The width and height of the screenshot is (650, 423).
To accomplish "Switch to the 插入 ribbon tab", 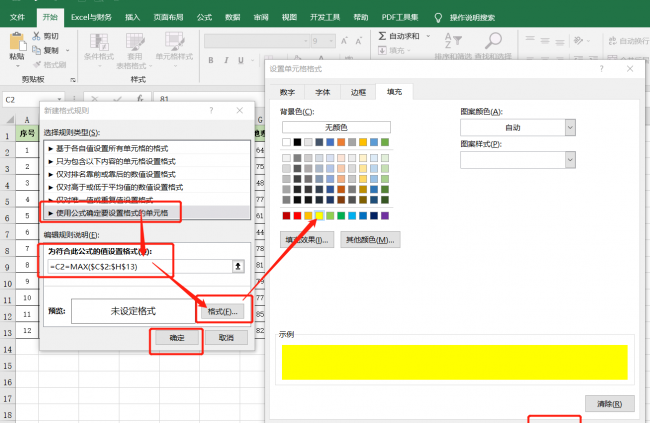I will click(x=133, y=17).
